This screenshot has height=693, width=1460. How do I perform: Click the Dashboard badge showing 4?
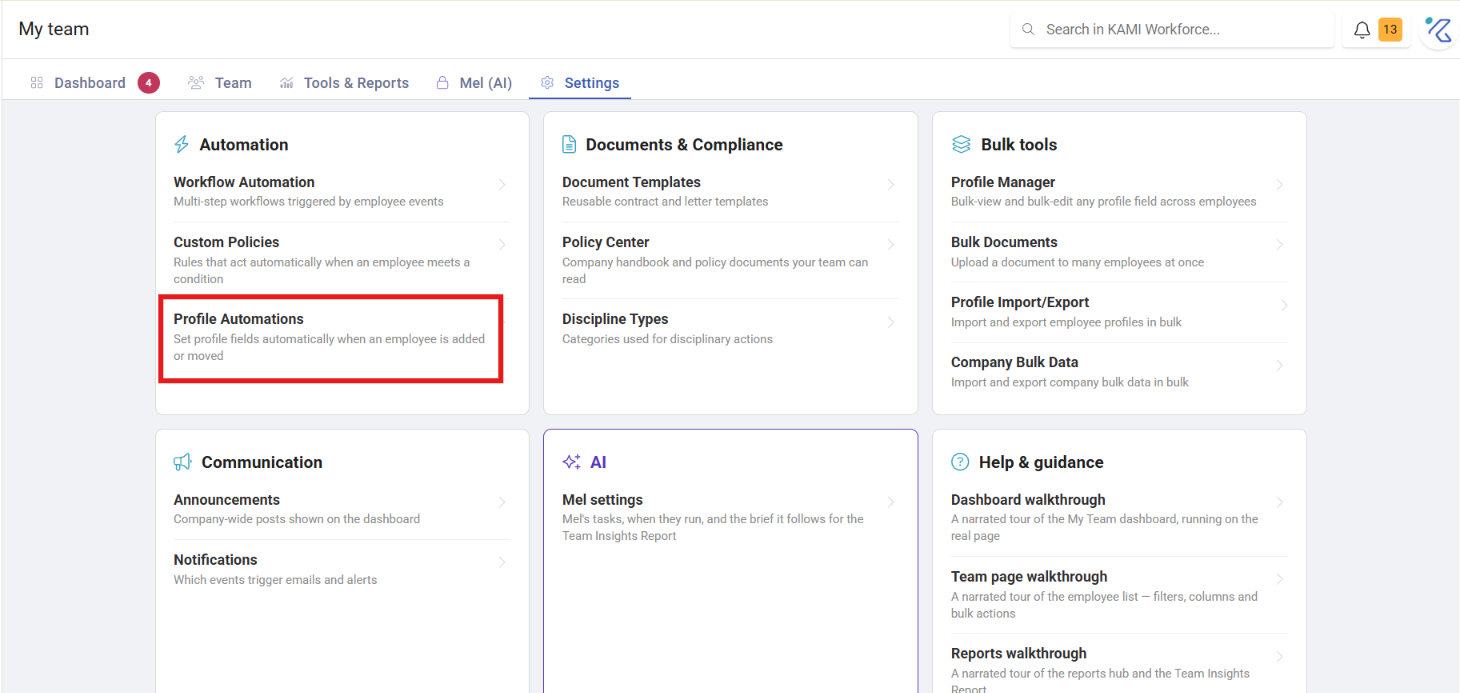[x=148, y=83]
